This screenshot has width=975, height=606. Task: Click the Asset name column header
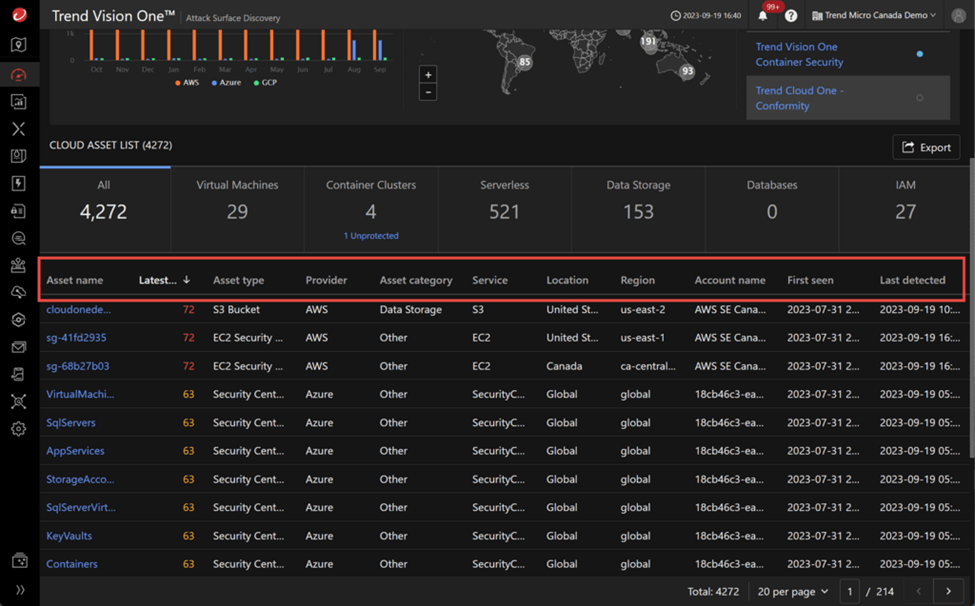coord(75,280)
